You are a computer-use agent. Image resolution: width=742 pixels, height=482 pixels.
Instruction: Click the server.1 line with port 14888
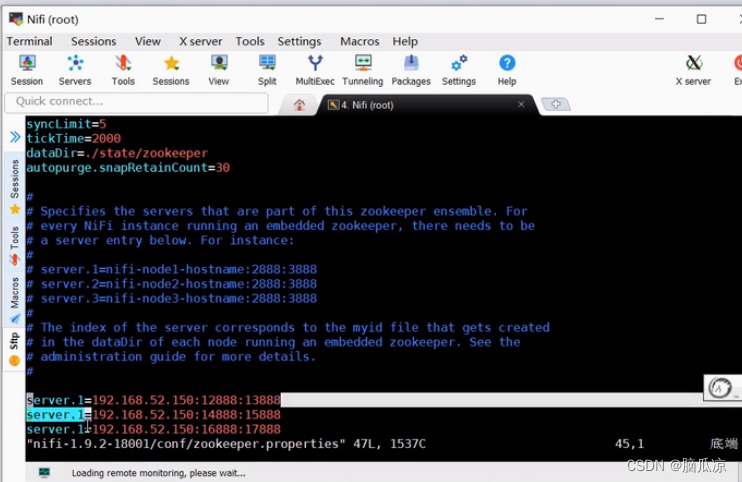tap(153, 415)
